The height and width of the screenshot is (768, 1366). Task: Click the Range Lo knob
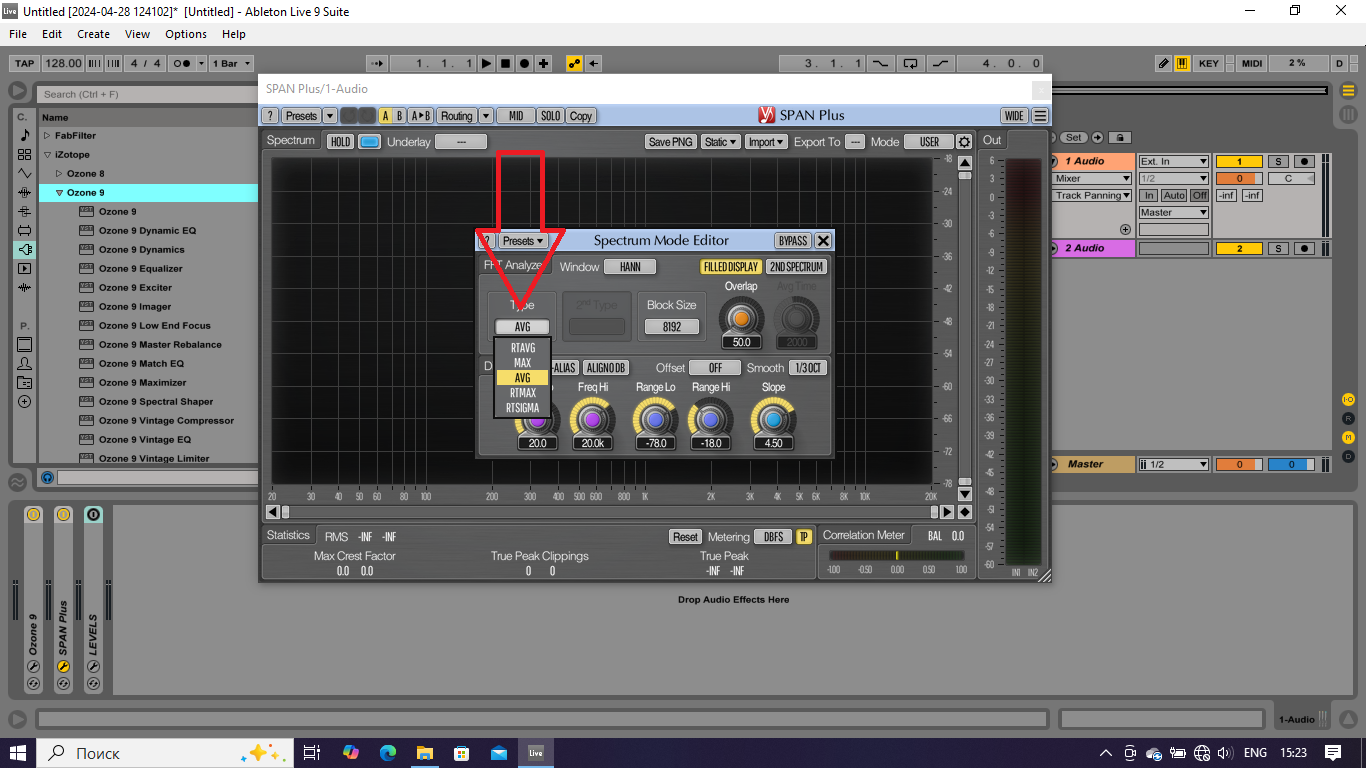coord(656,419)
